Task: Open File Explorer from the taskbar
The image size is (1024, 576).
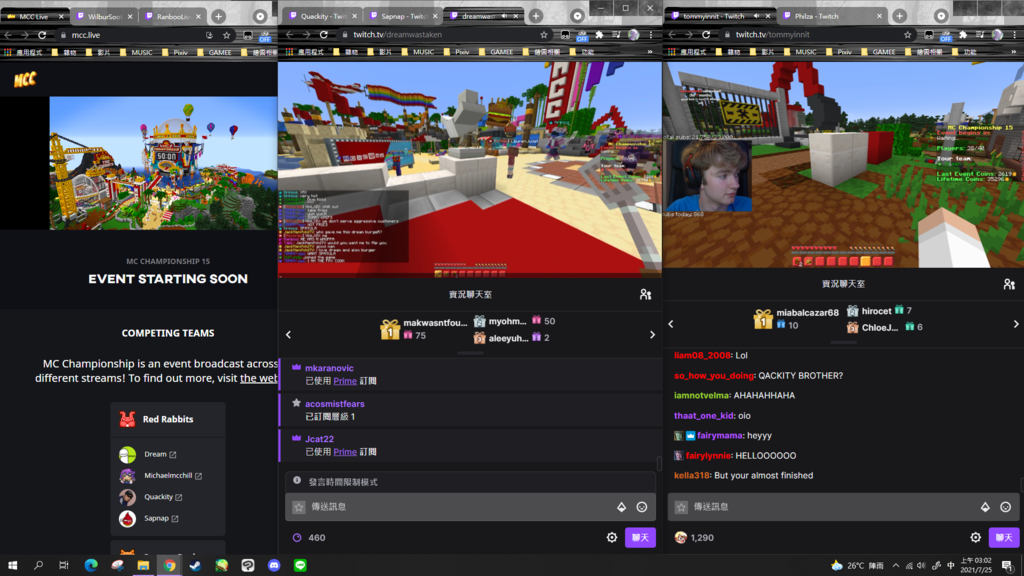Action: 143,566
